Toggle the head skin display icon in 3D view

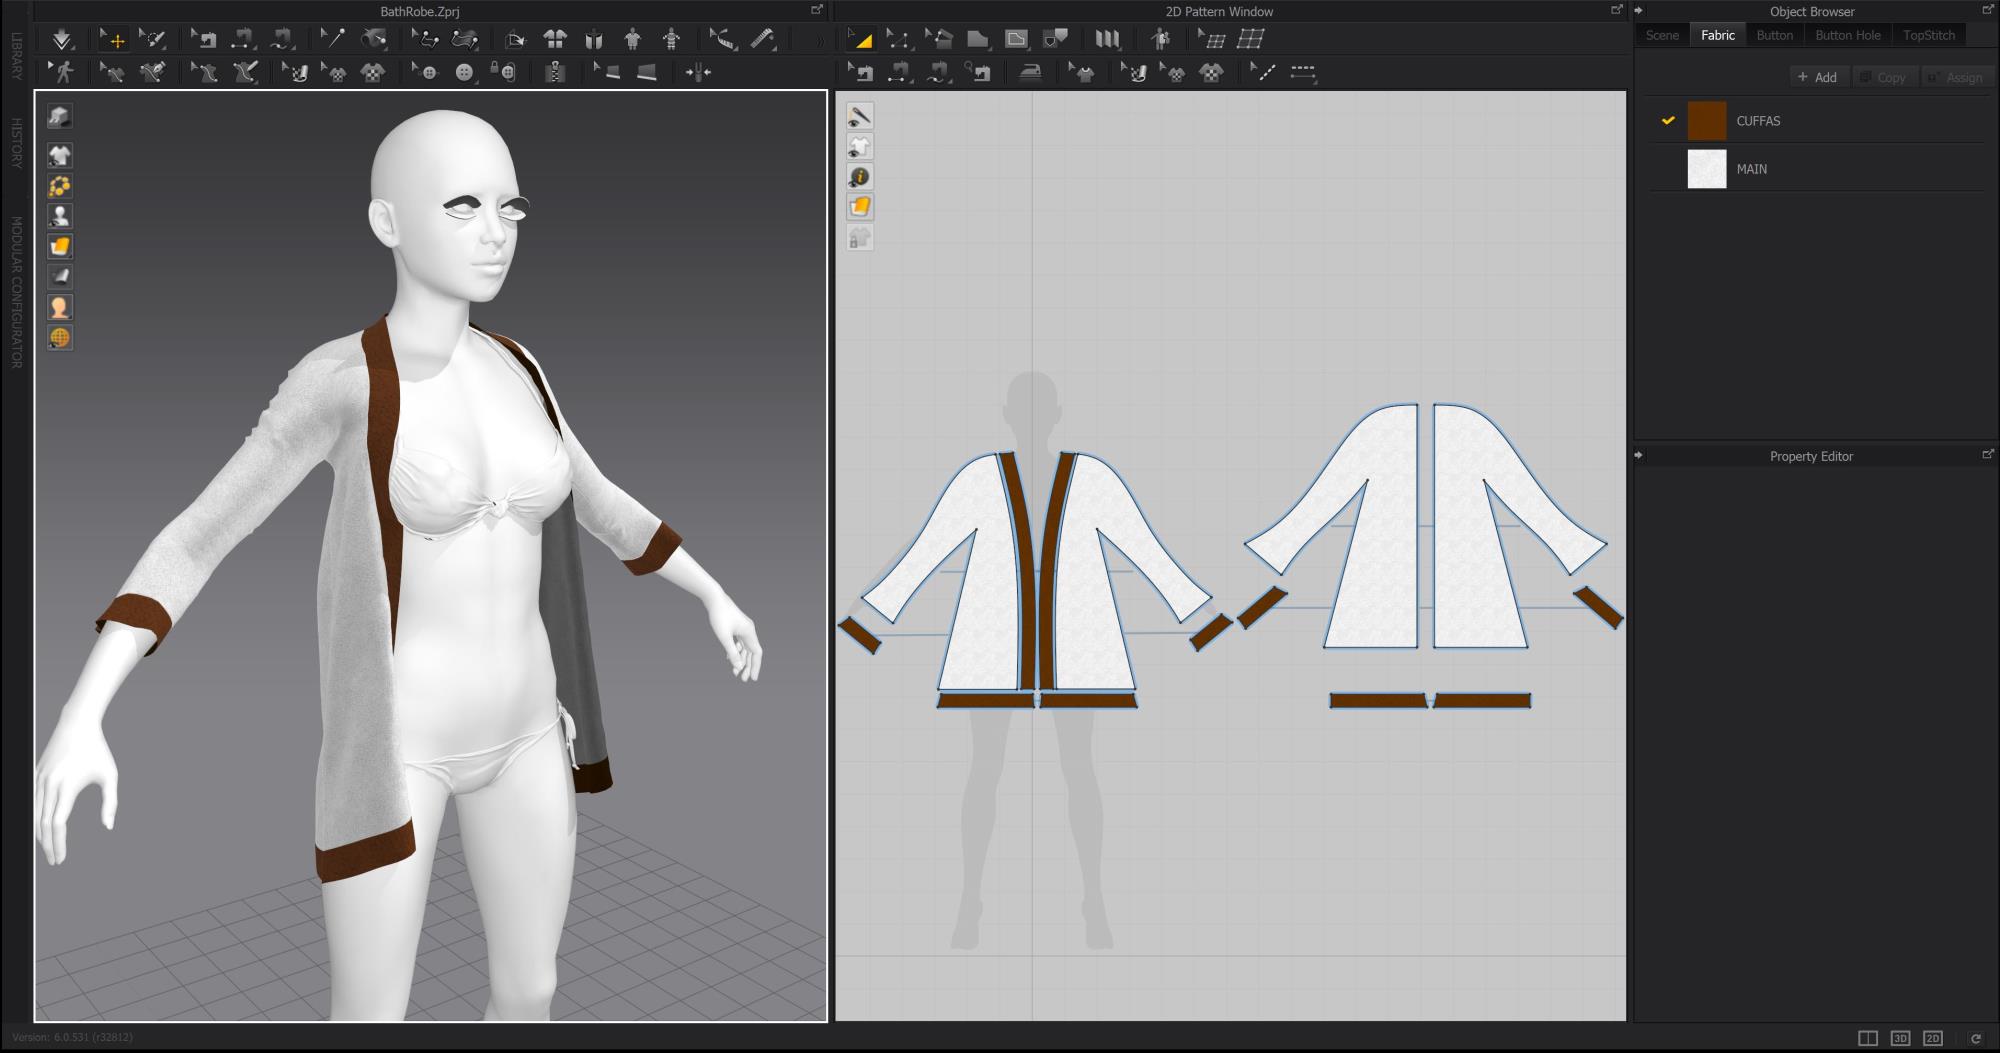click(60, 307)
